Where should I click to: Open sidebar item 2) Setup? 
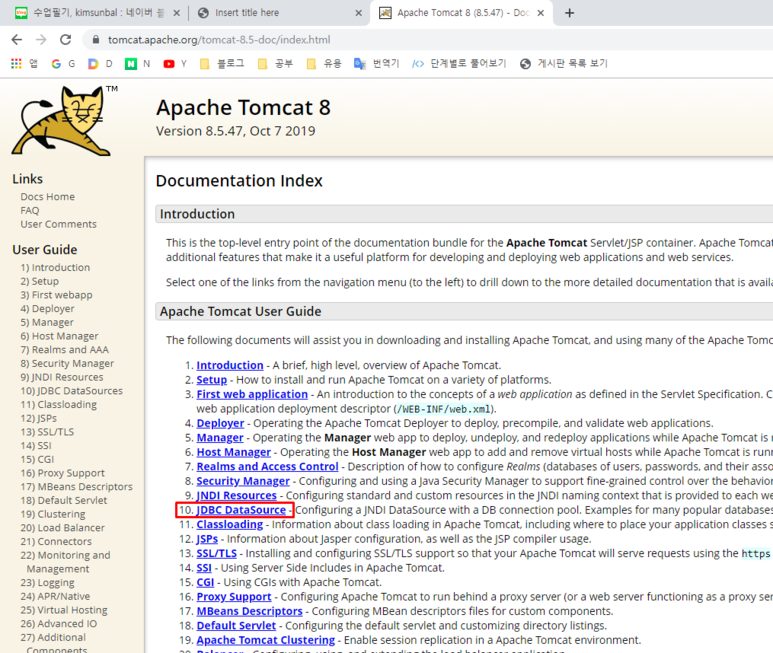[39, 281]
